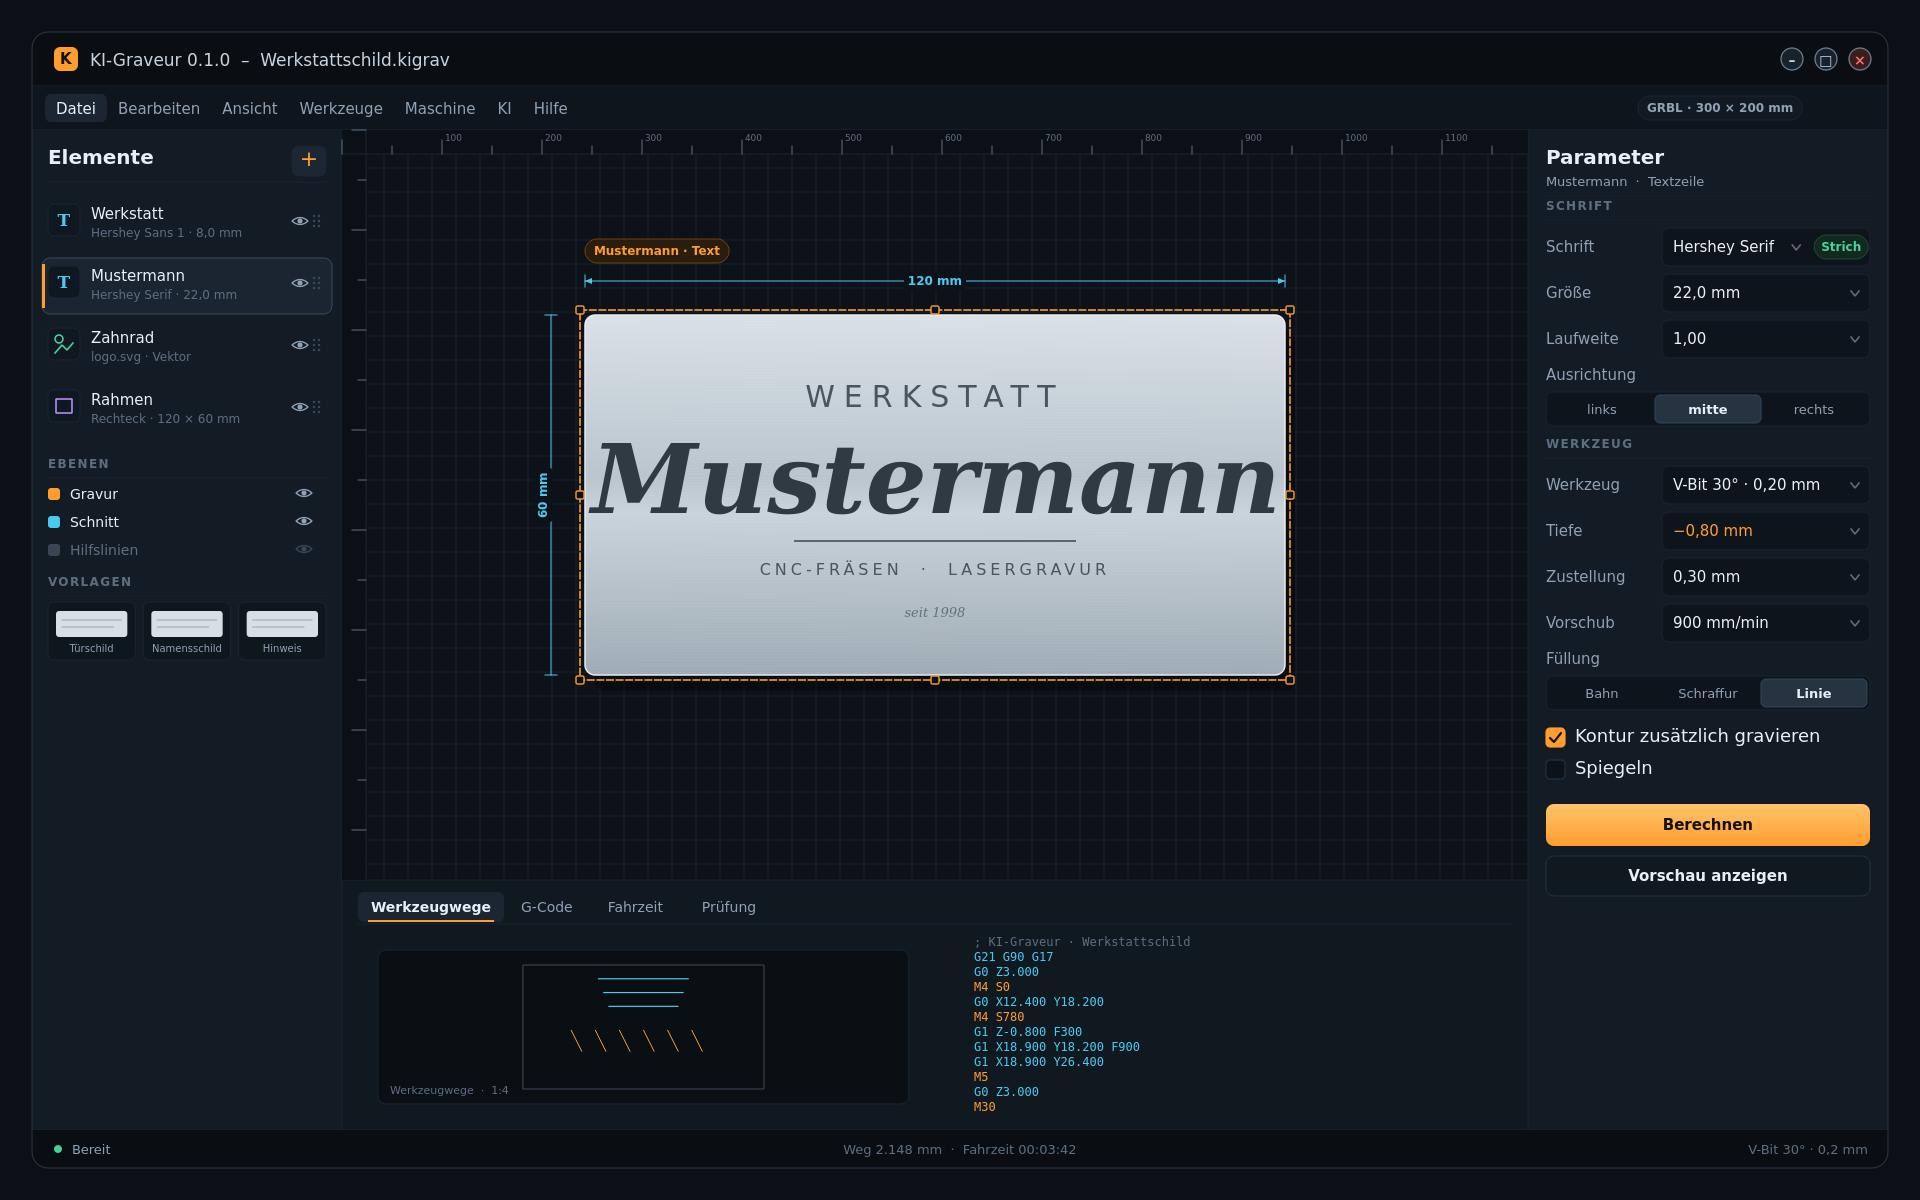Grab the drag handle of Werkstatt row
This screenshot has height=1200, width=1920.
click(x=317, y=221)
